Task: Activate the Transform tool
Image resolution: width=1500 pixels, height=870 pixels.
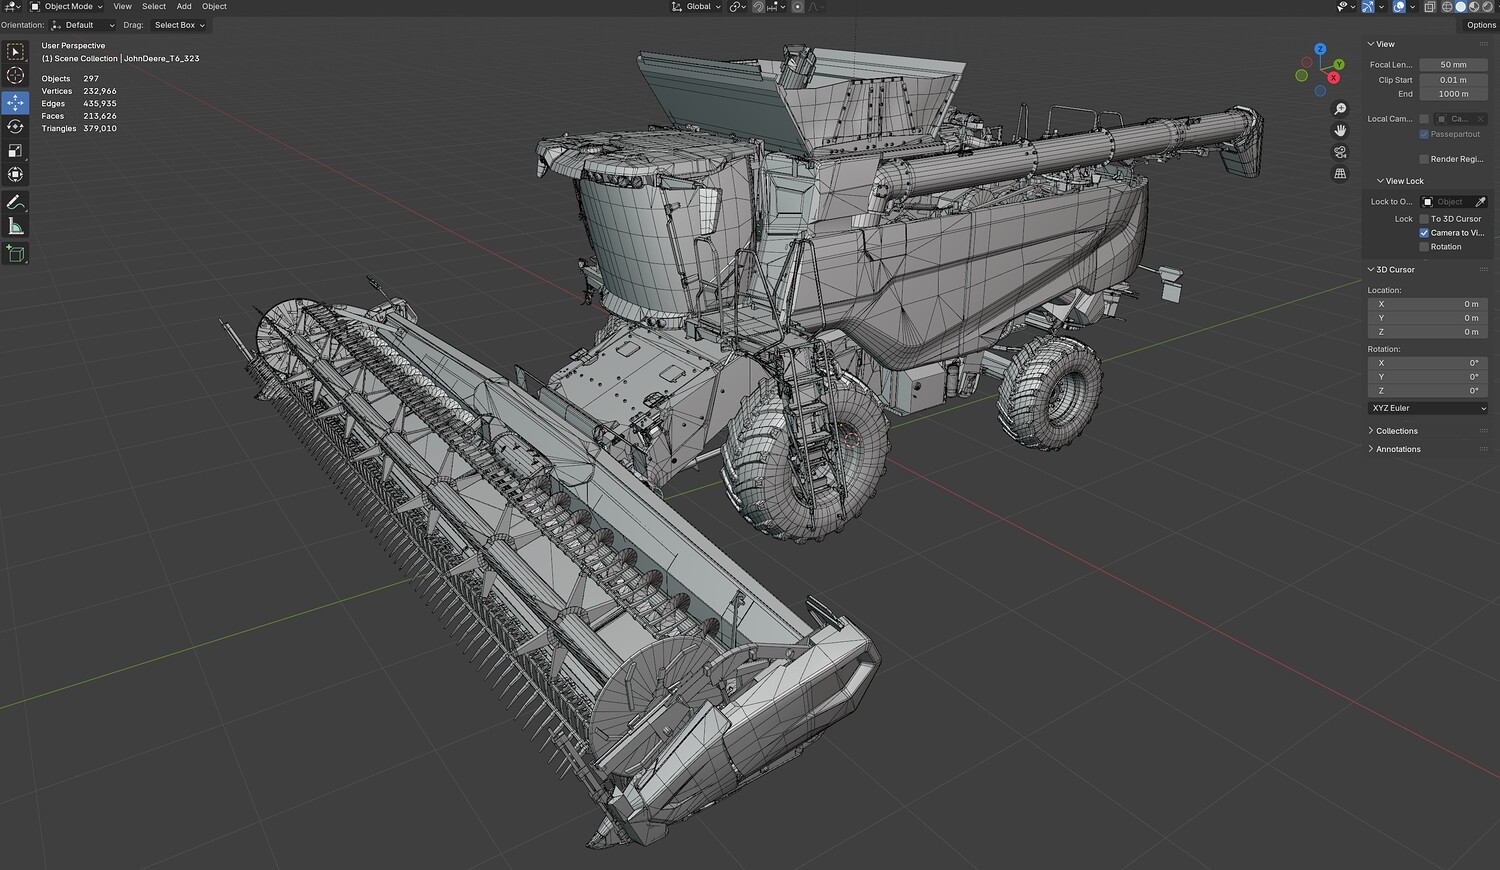Action: click(15, 175)
